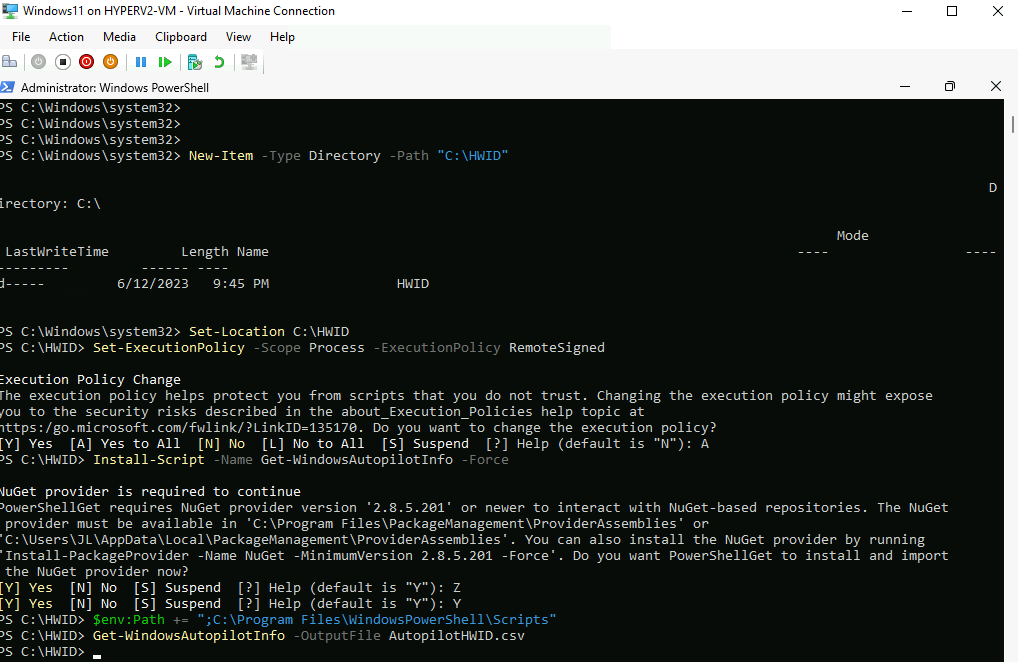Click the "Execution Policy Change" heading
The image size is (1018, 662).
click(x=90, y=380)
